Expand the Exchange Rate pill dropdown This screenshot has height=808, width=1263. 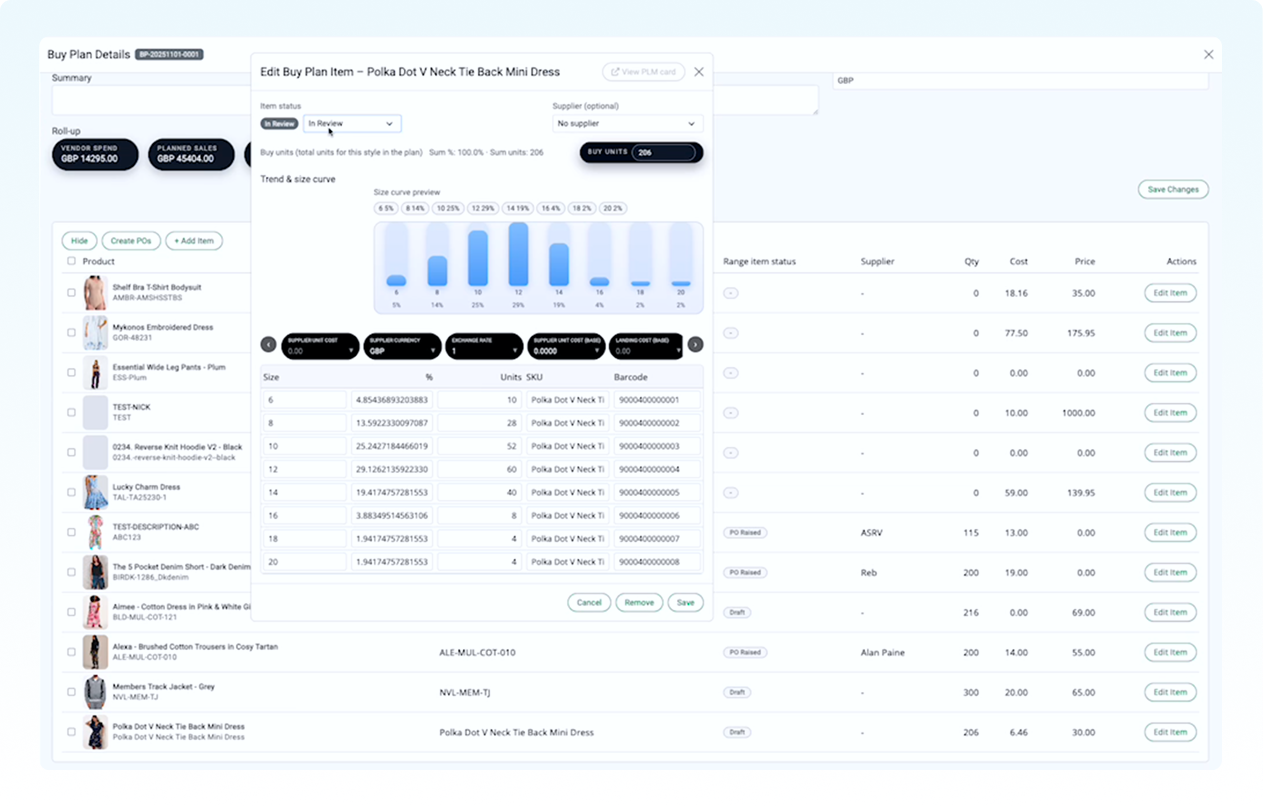(x=484, y=345)
